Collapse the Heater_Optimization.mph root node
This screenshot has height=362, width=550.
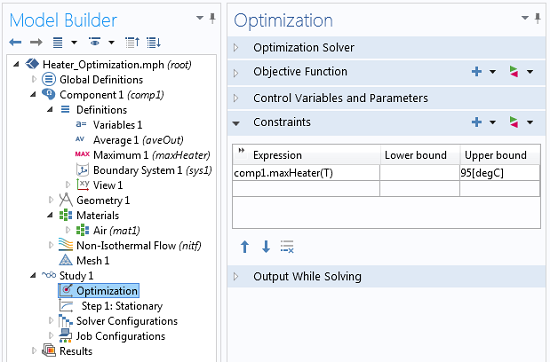click(16, 64)
